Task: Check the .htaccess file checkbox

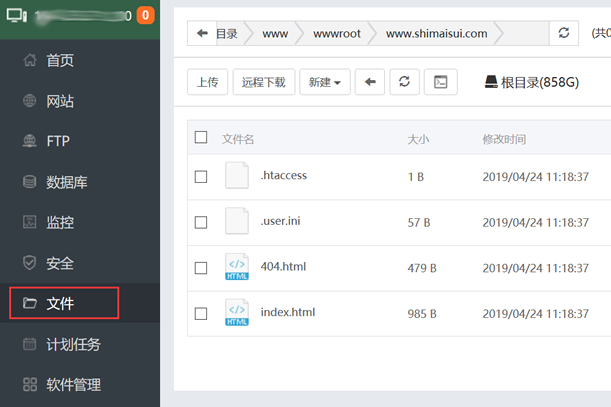Action: click(x=201, y=177)
